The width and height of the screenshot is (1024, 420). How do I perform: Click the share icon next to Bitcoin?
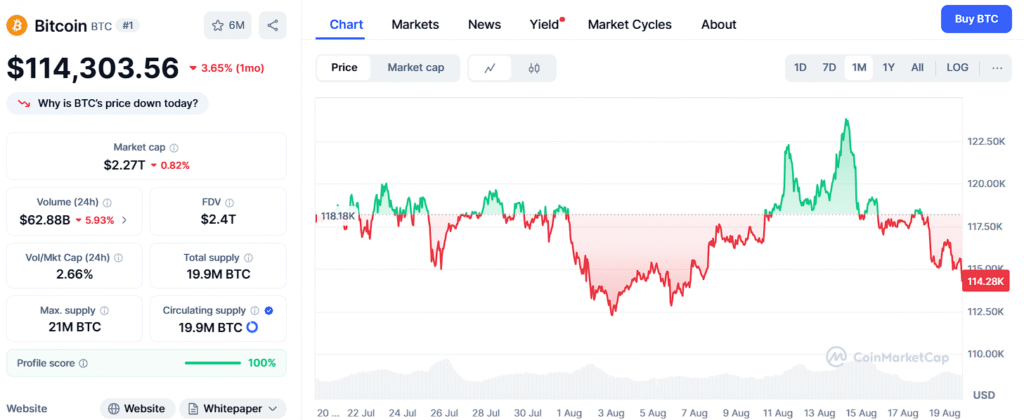(272, 25)
